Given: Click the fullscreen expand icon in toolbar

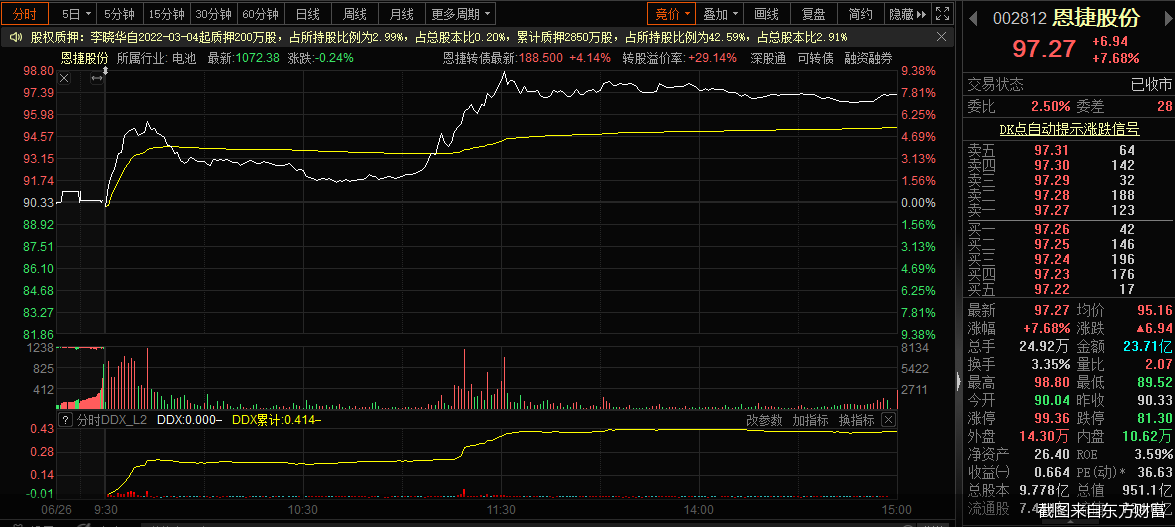Looking at the screenshot, I should pyautogui.click(x=943, y=14).
